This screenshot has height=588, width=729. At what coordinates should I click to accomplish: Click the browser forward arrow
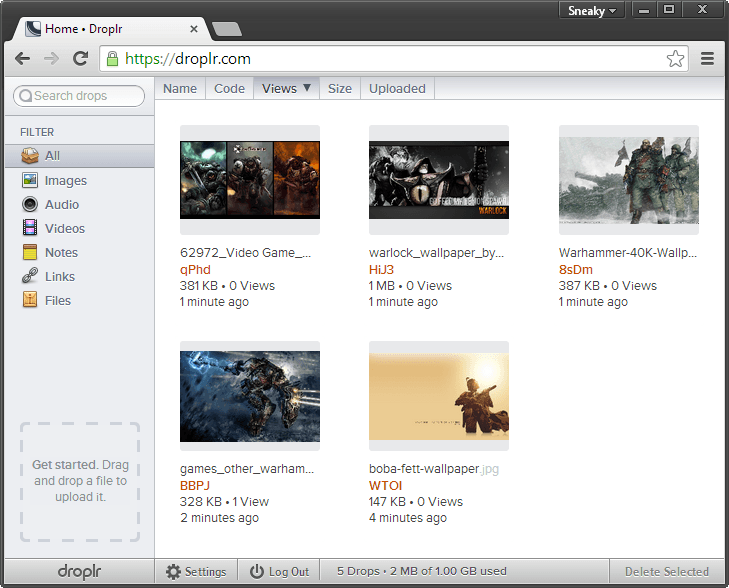52,59
